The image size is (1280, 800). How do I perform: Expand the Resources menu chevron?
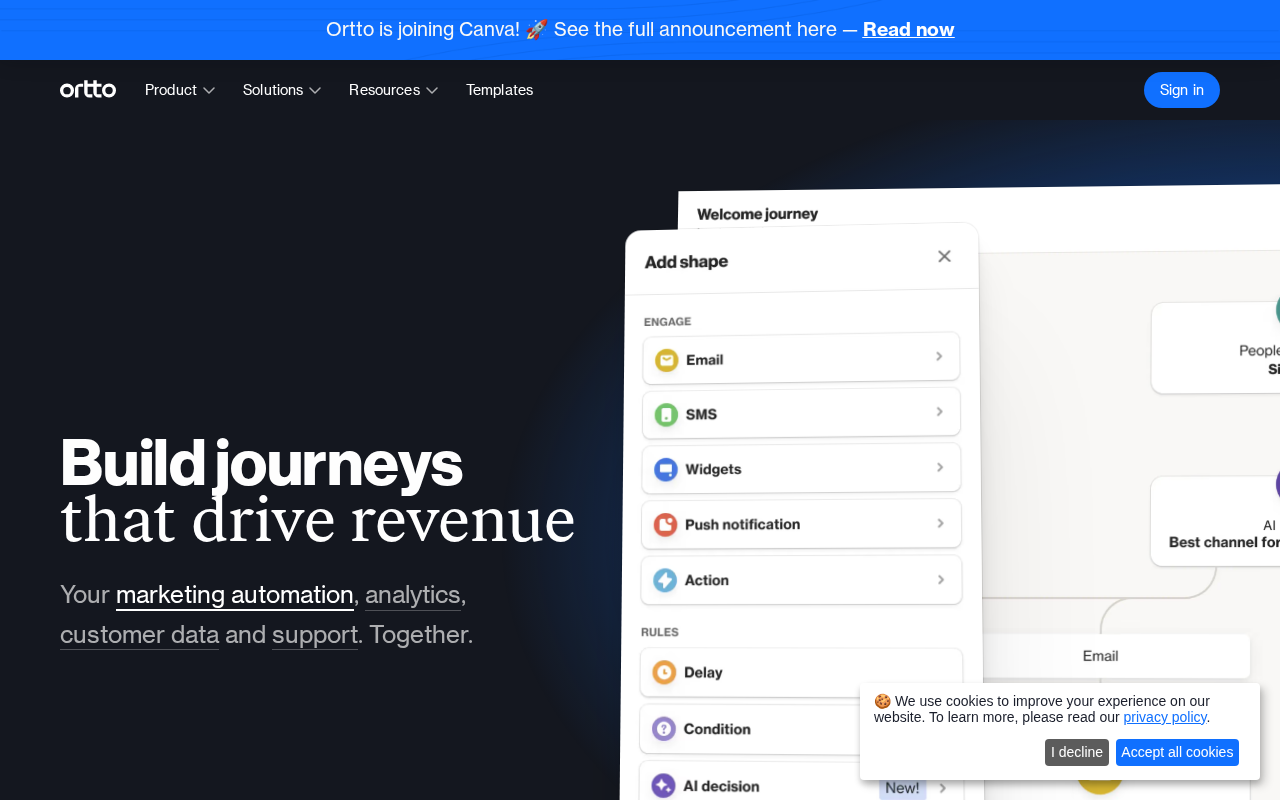pyautogui.click(x=432, y=90)
